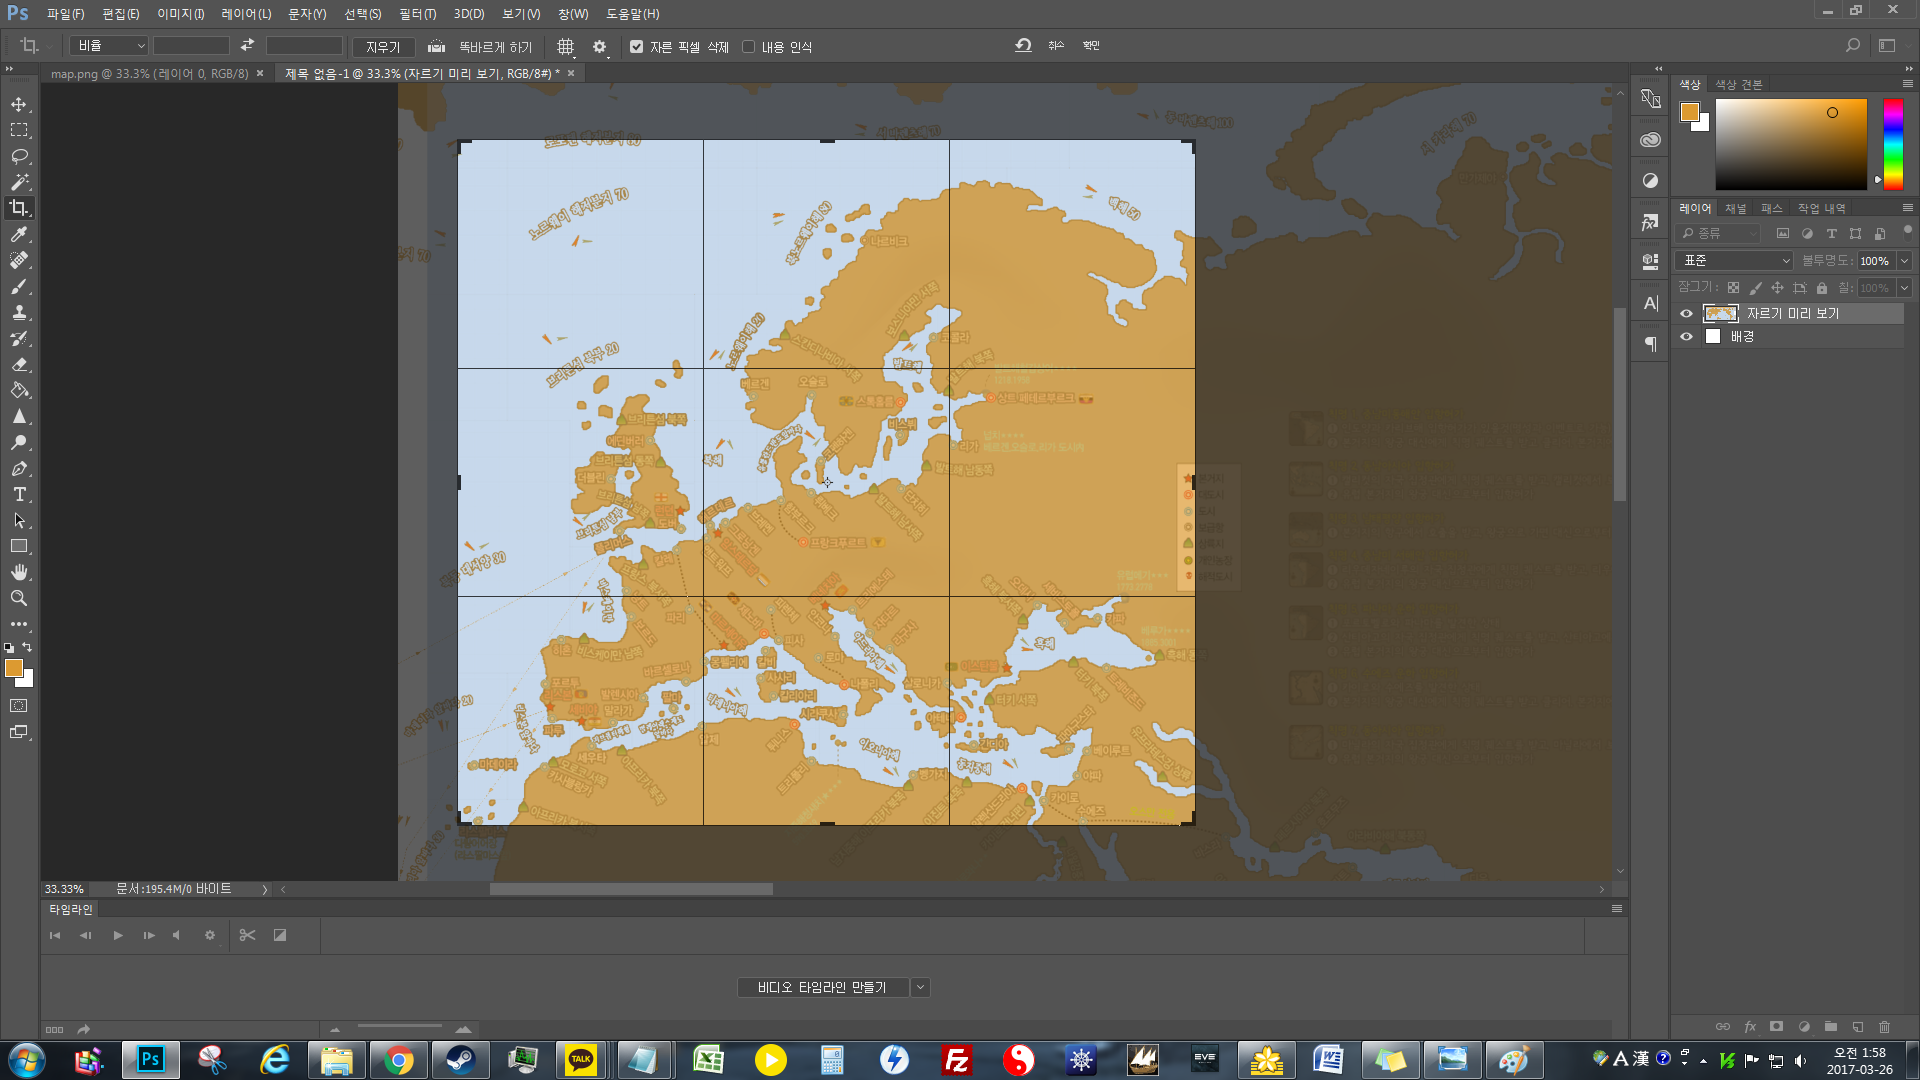Select the Hand tool

click(x=19, y=572)
